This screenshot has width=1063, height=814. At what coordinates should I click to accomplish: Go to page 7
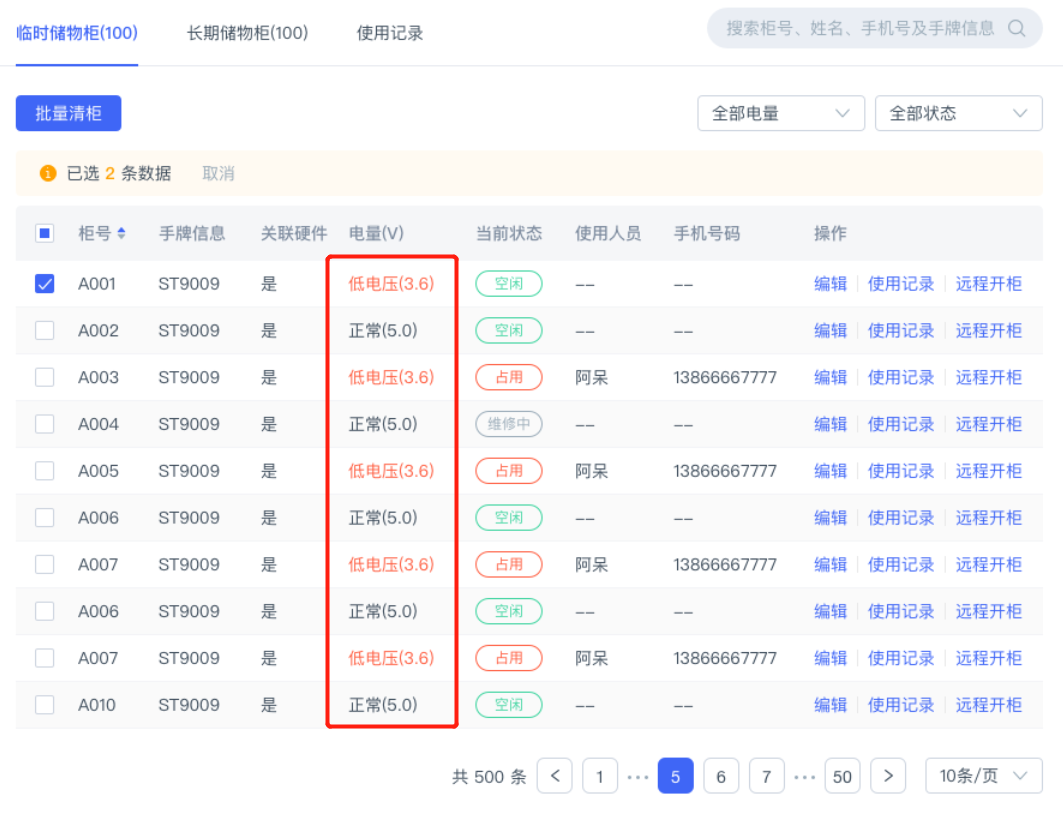[x=766, y=776]
